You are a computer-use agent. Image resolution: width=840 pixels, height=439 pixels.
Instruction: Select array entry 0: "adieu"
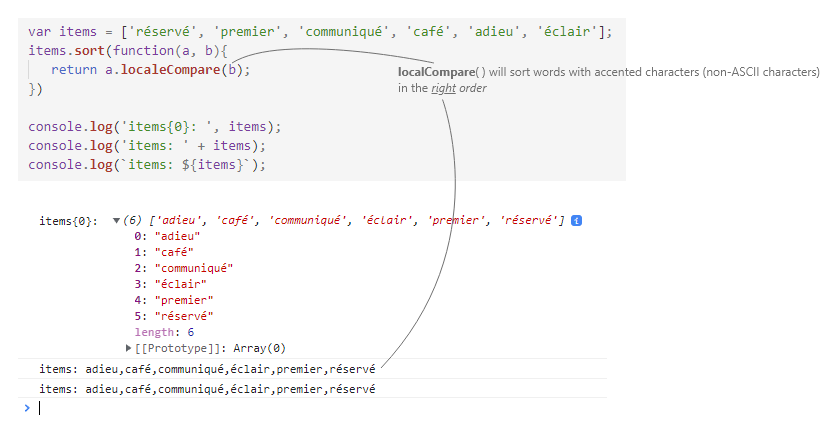click(167, 236)
